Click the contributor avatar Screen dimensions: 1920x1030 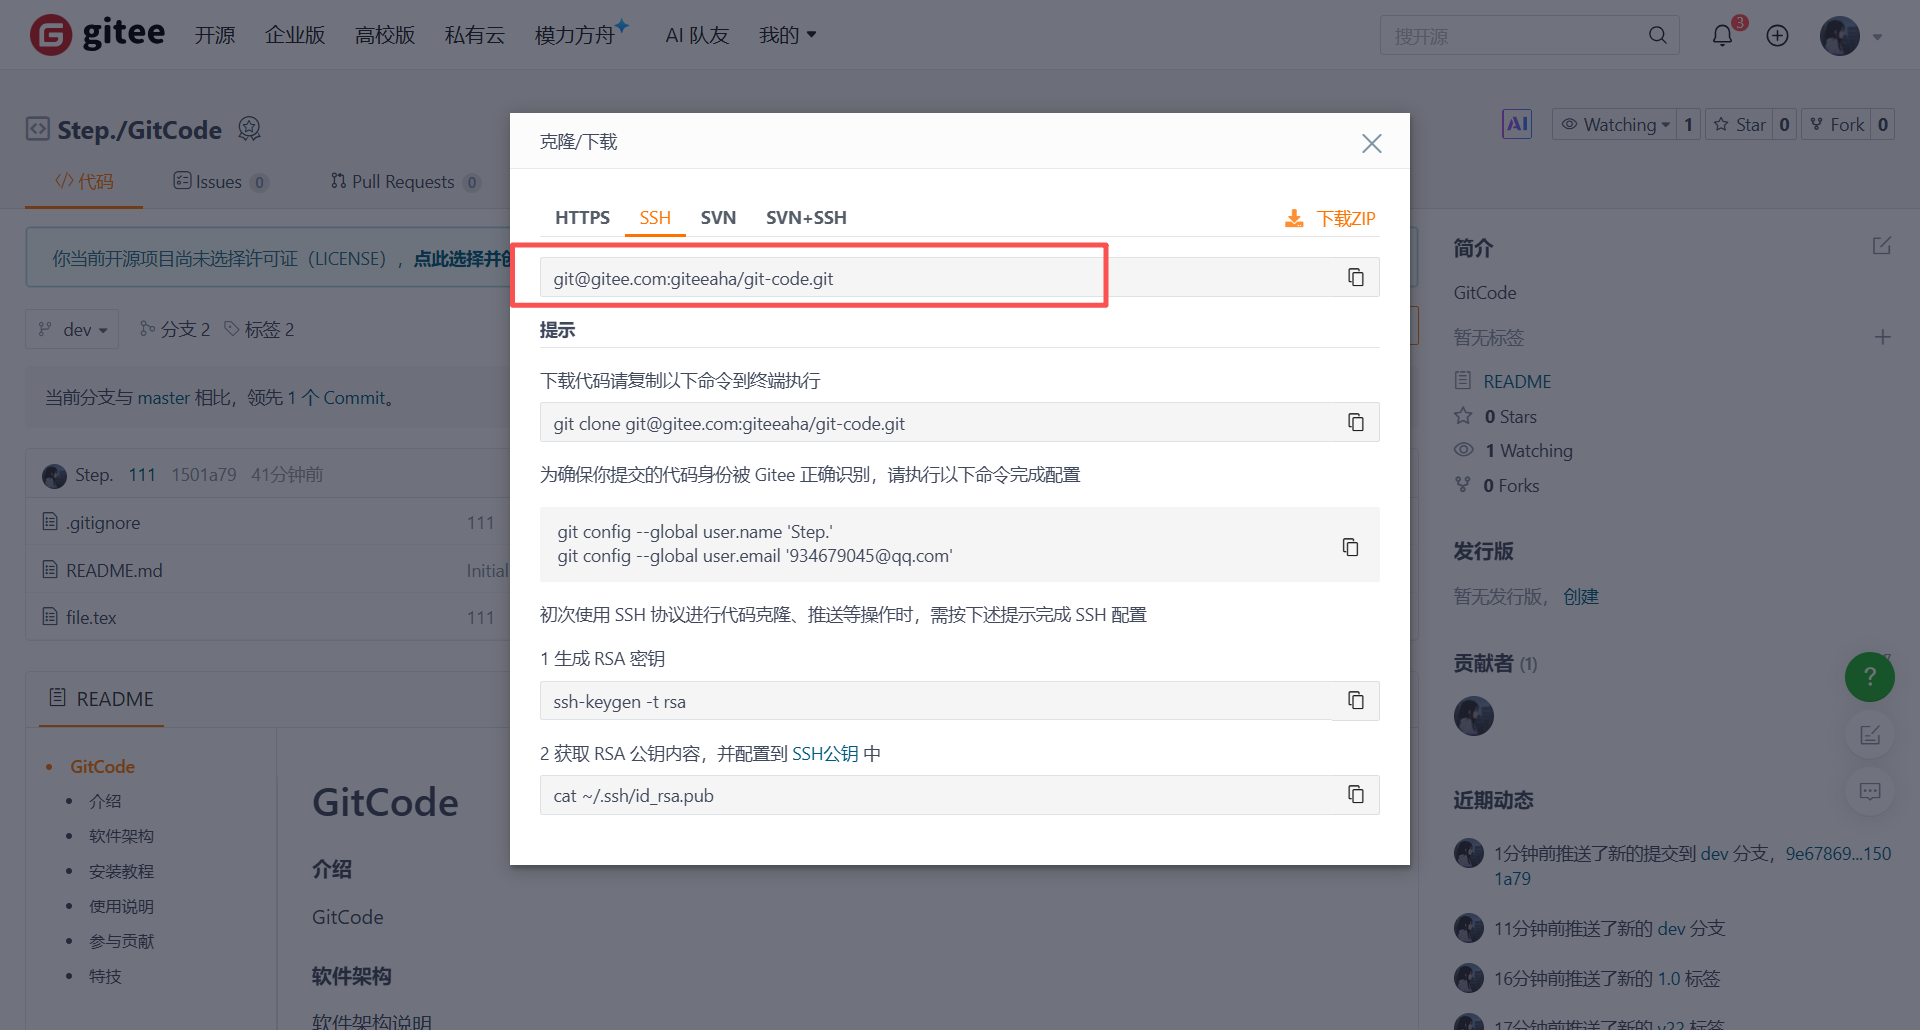point(1473,716)
